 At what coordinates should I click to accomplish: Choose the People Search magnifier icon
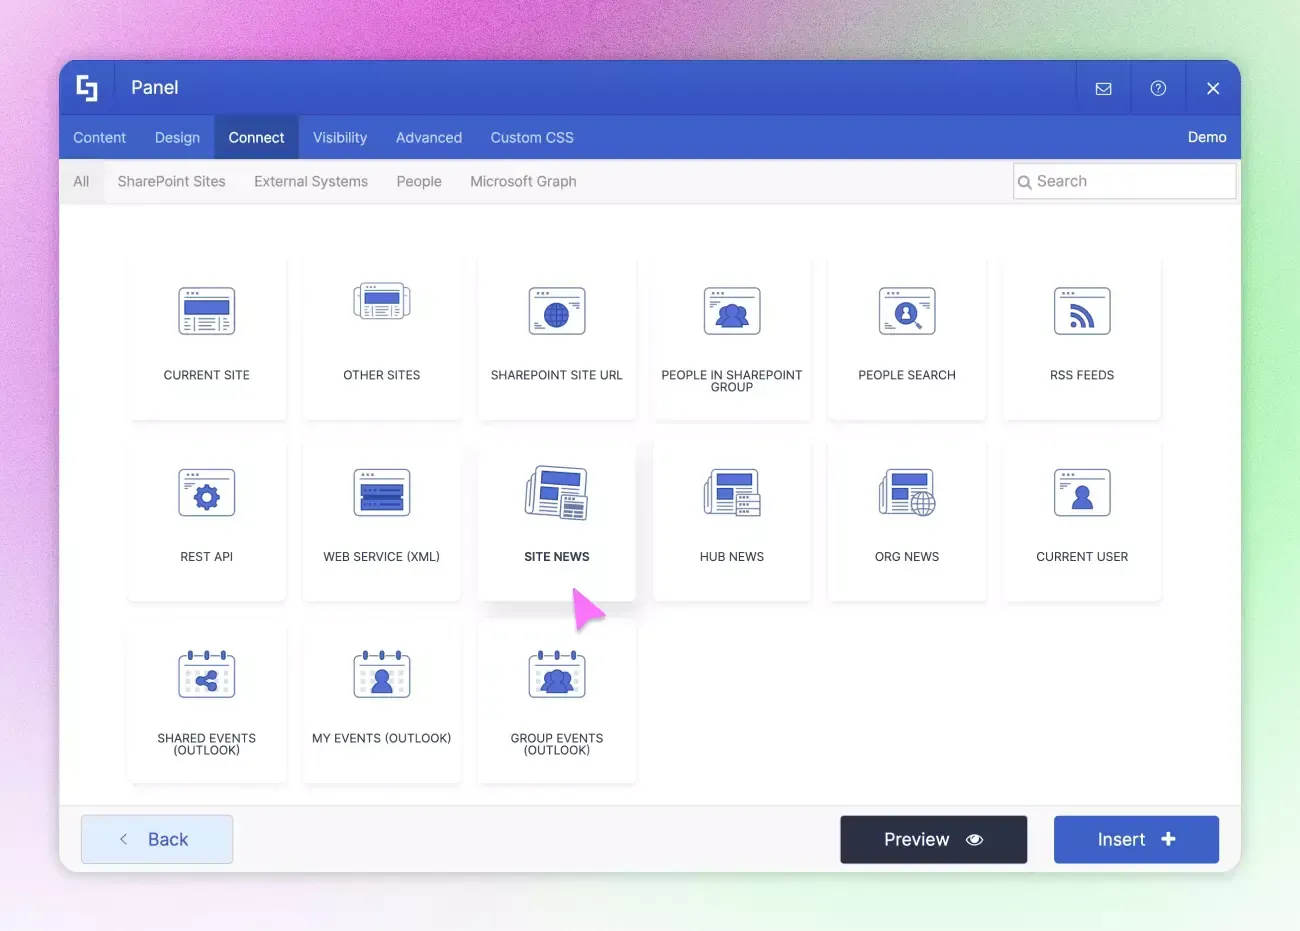(907, 311)
